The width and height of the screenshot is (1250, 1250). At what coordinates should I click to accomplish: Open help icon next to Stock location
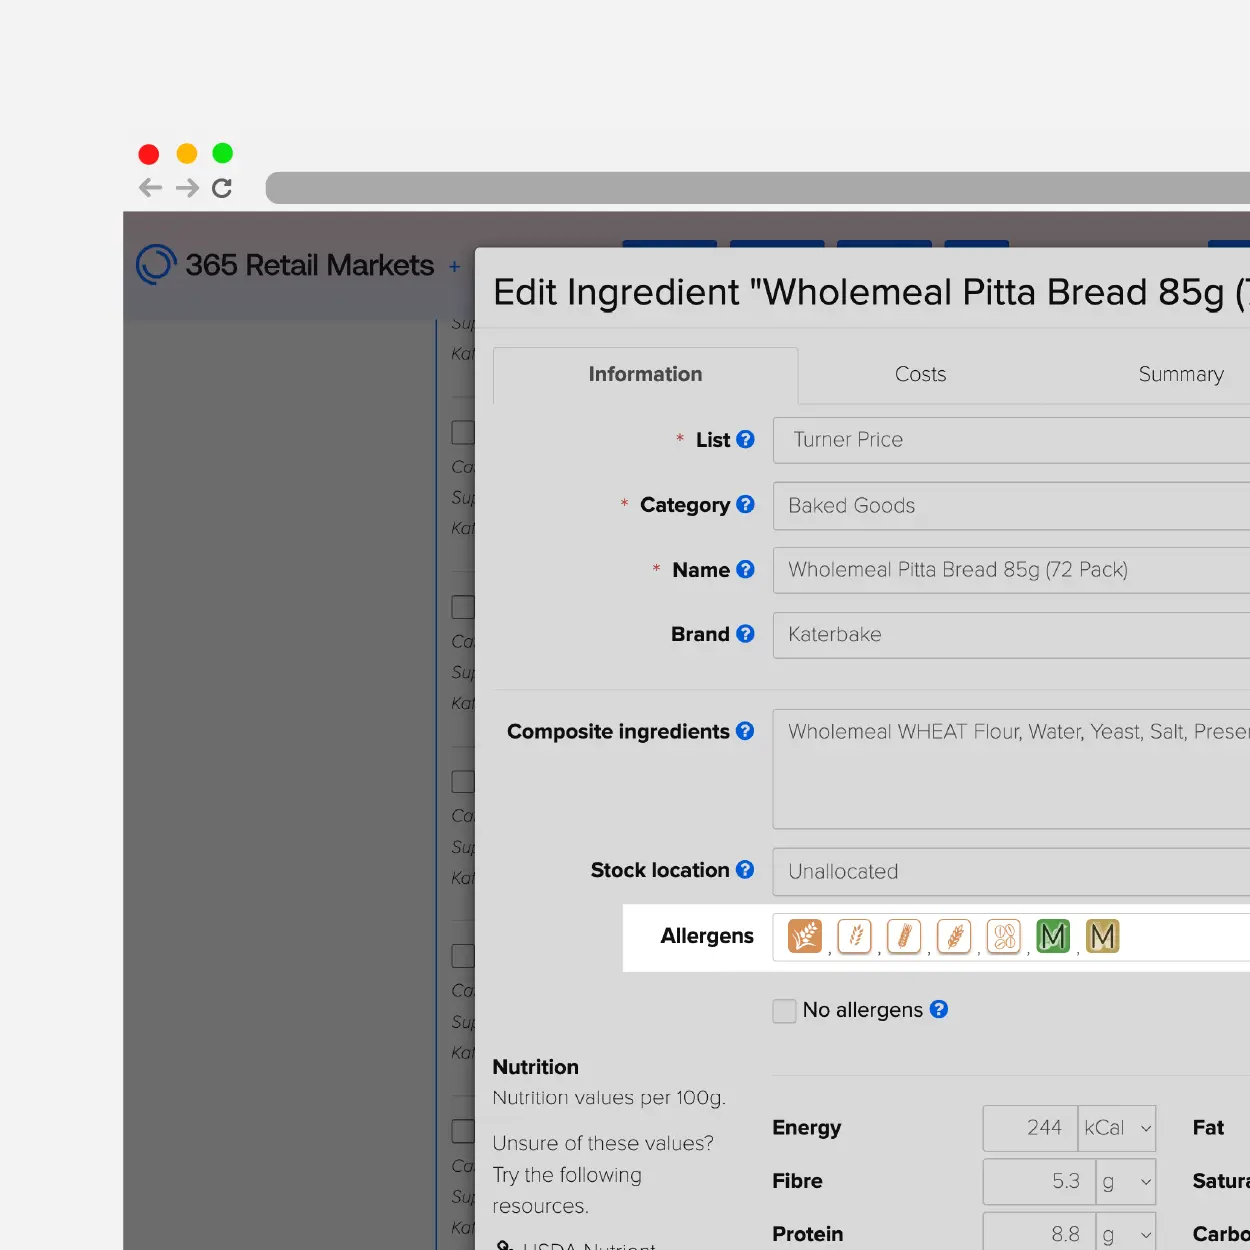point(745,869)
